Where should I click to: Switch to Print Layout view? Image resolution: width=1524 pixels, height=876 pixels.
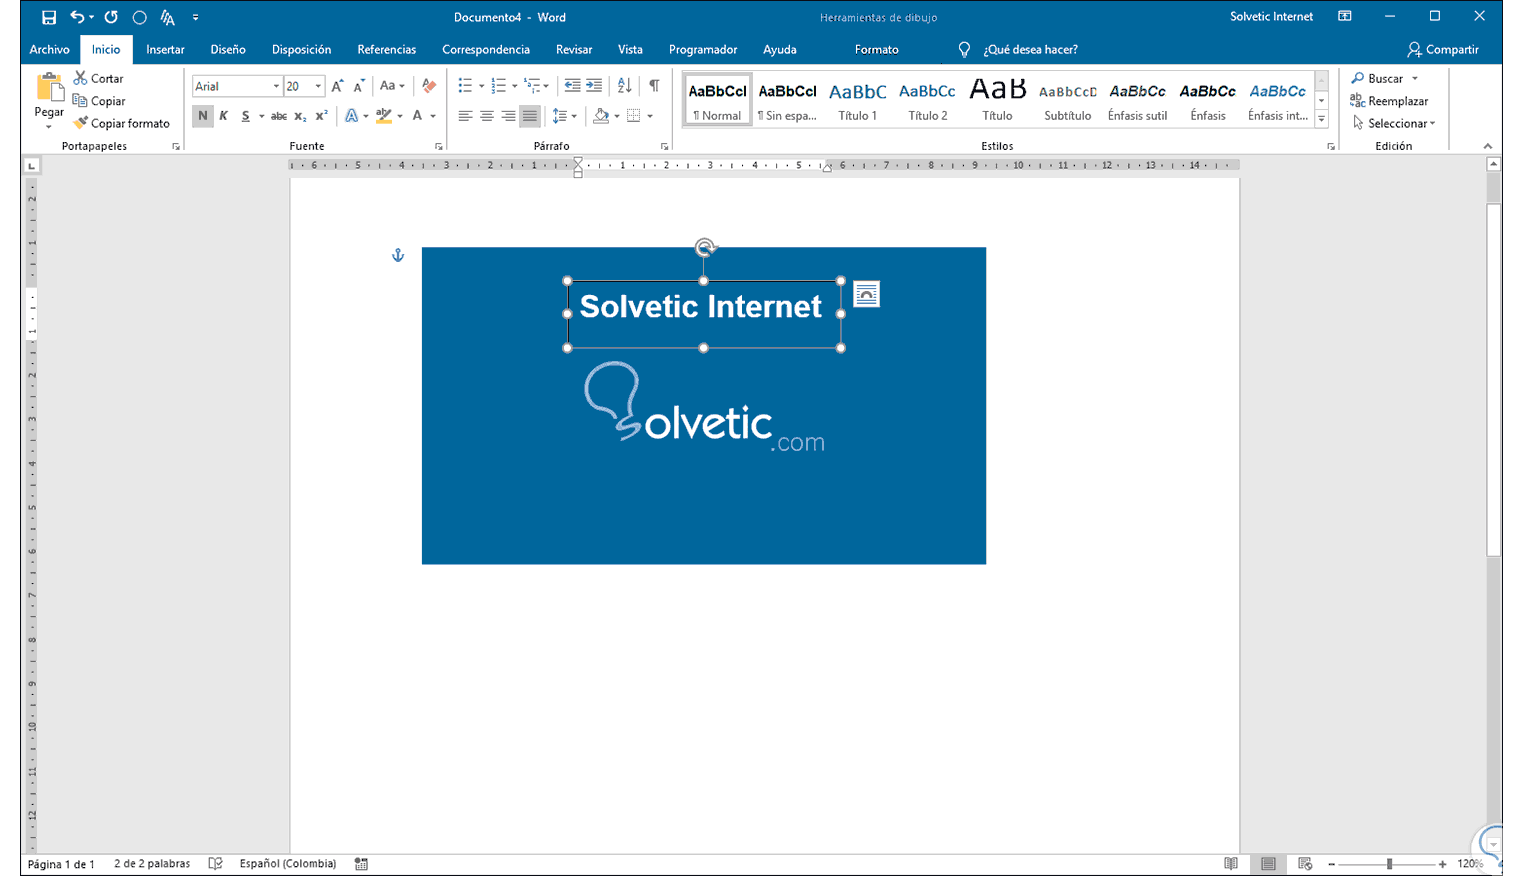(1268, 864)
